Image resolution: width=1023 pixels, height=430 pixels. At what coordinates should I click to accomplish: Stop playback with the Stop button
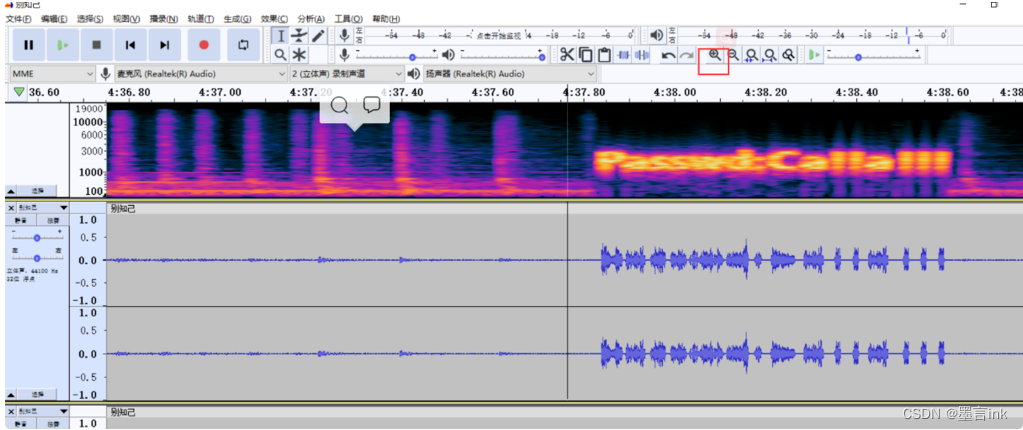(97, 45)
